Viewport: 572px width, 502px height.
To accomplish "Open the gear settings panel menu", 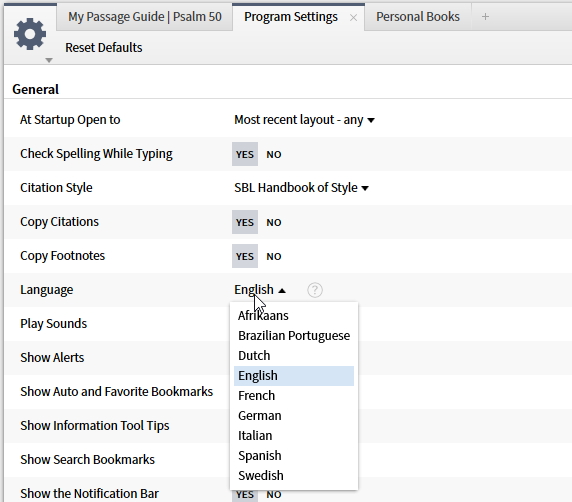I will pyautogui.click(x=30, y=34).
